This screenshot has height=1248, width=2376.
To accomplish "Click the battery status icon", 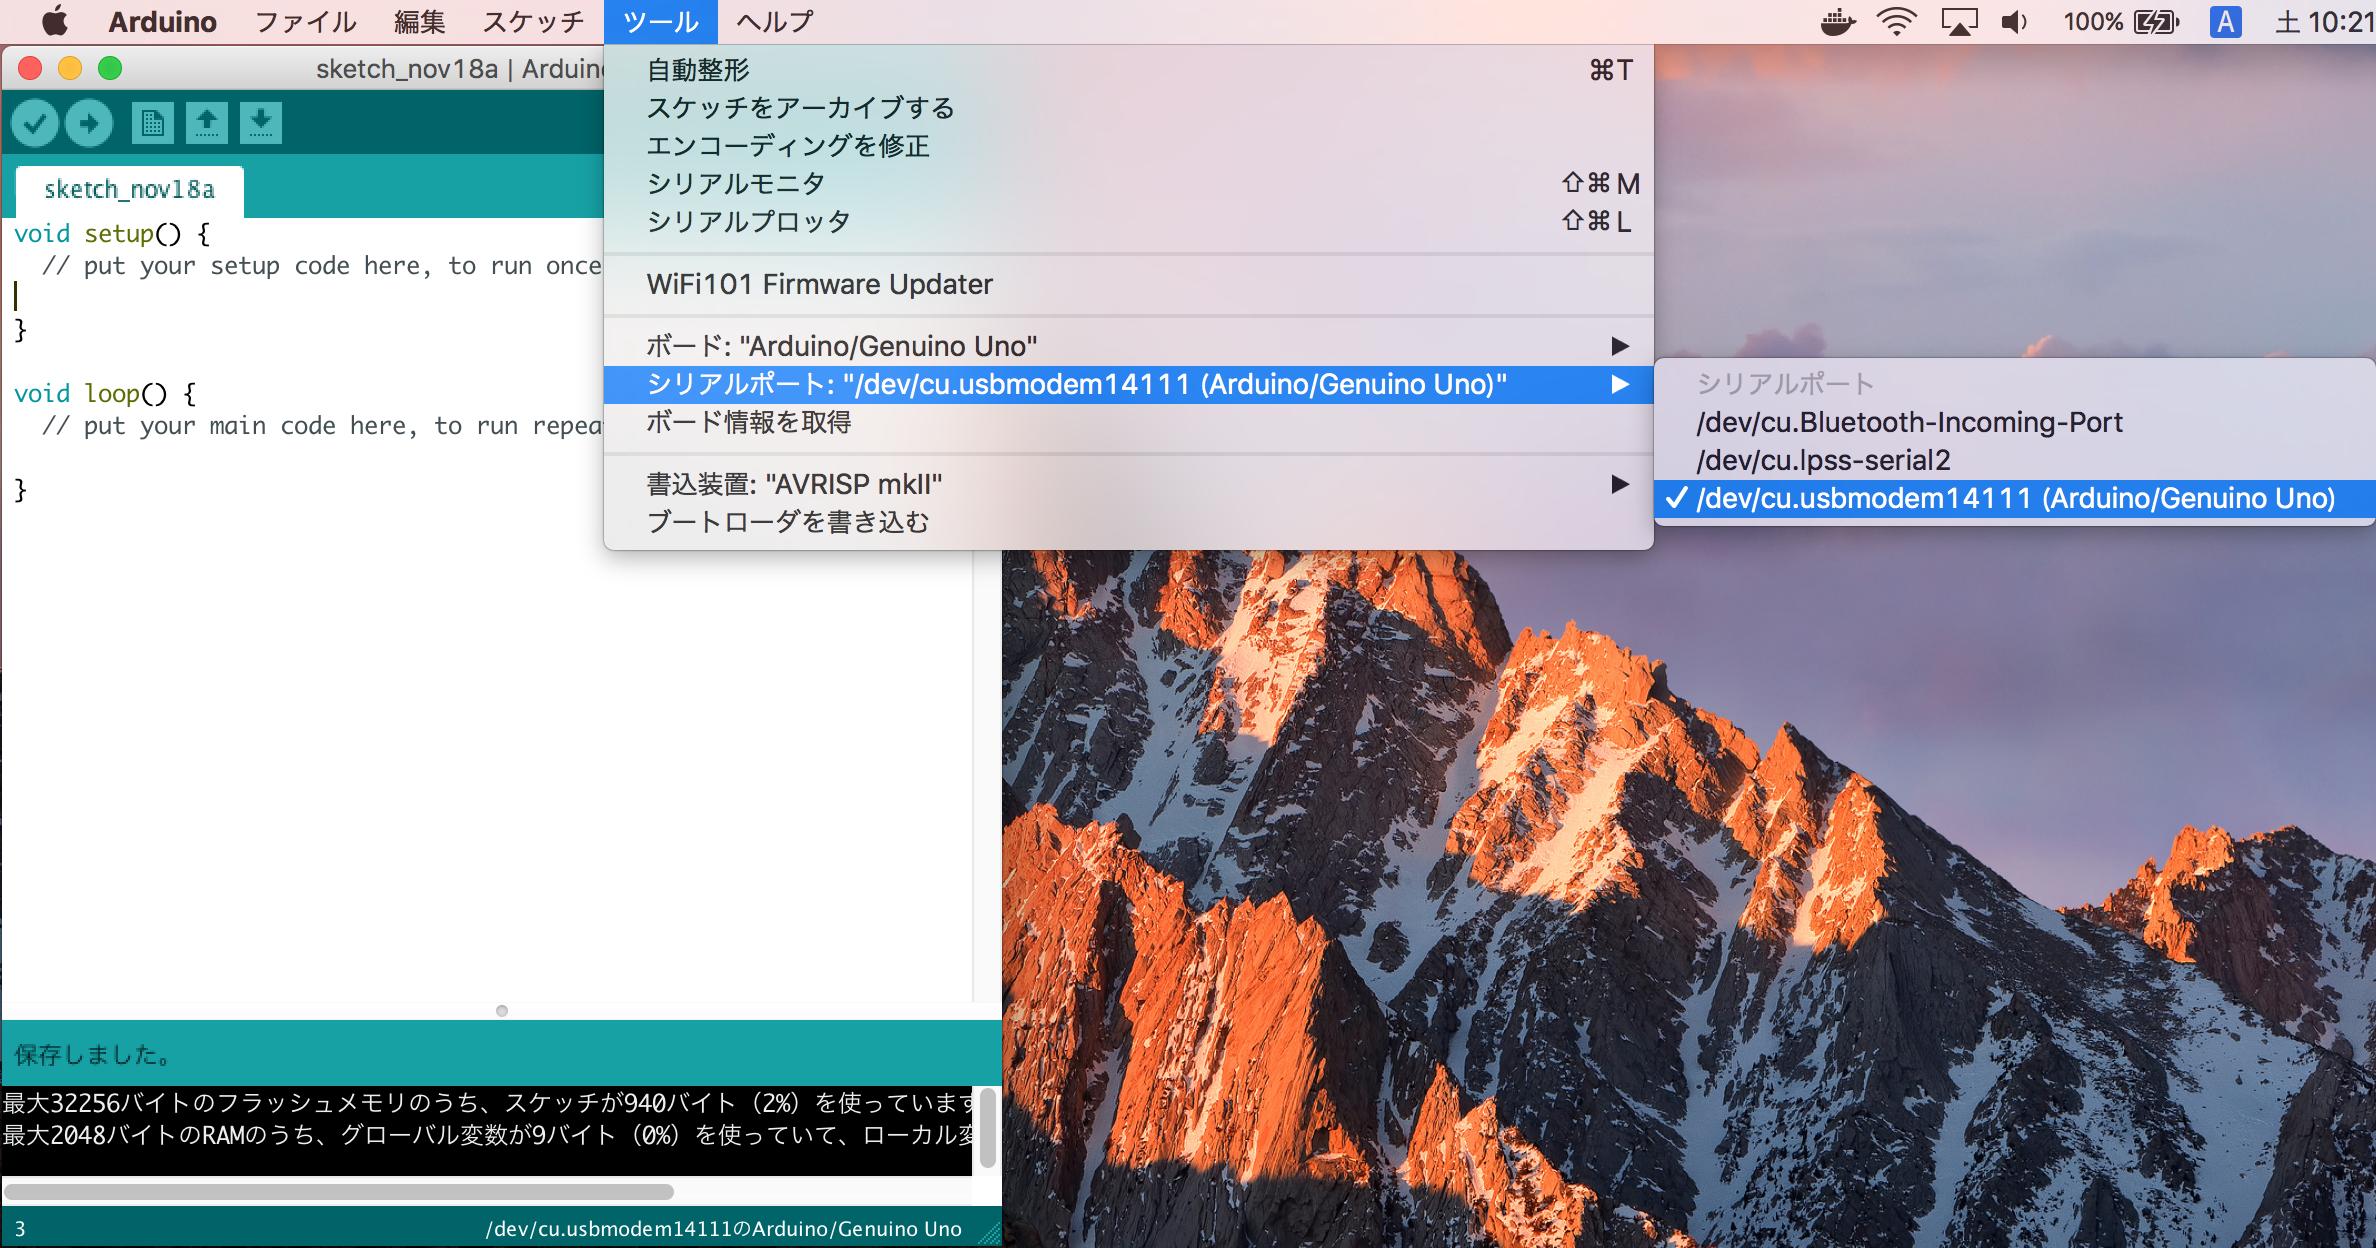I will coord(2157,21).
